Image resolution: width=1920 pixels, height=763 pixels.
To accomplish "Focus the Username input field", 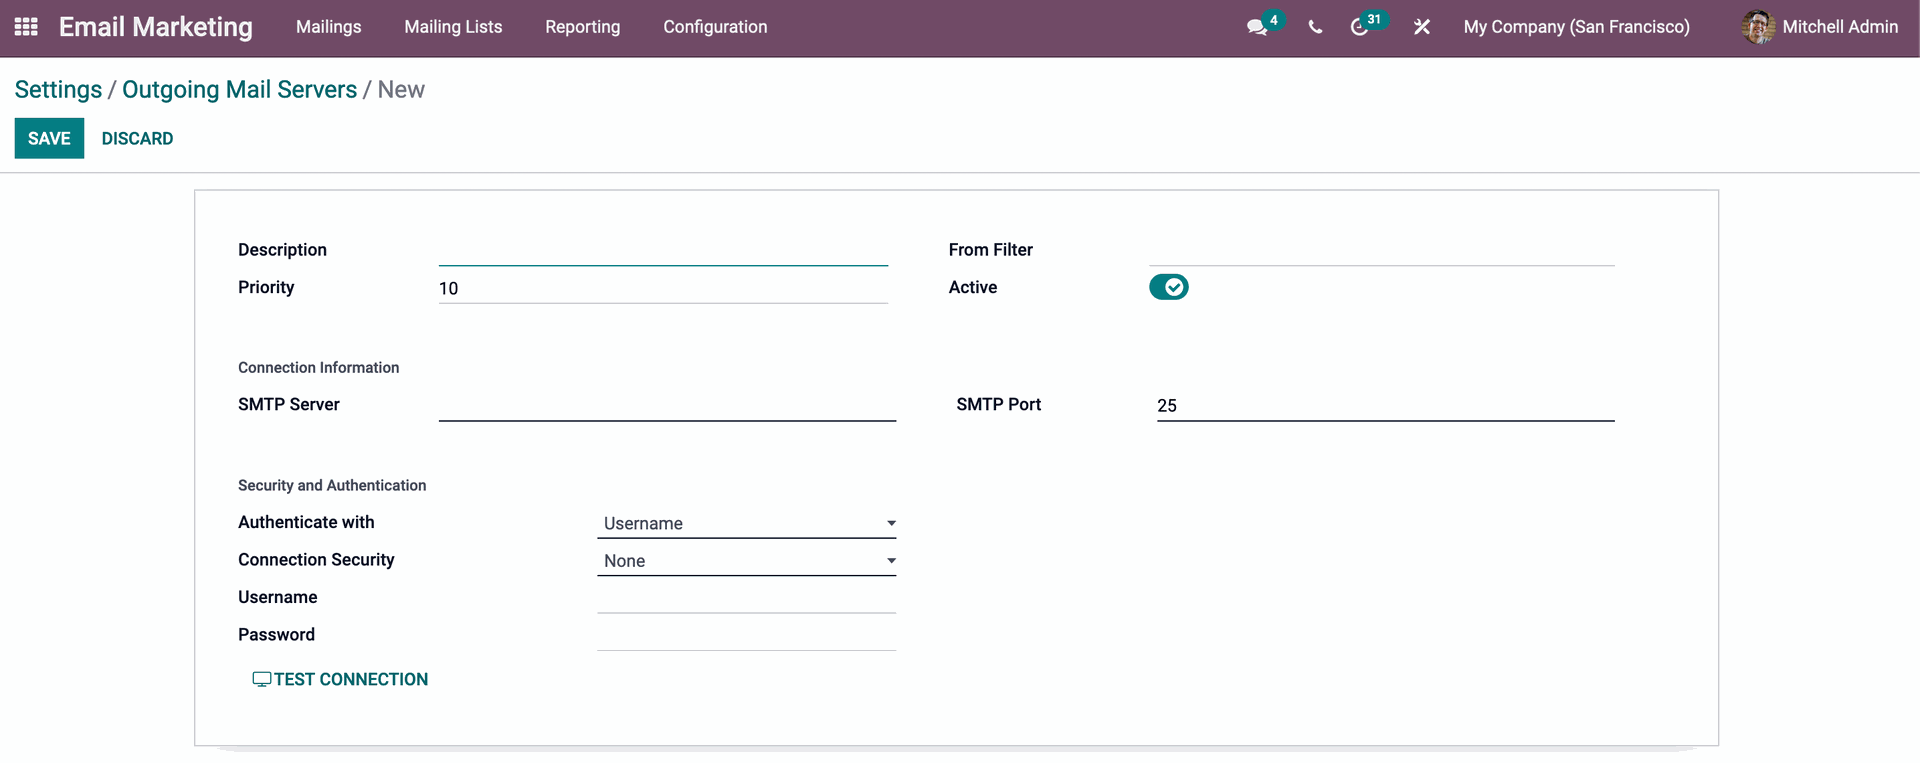I will coord(746,598).
